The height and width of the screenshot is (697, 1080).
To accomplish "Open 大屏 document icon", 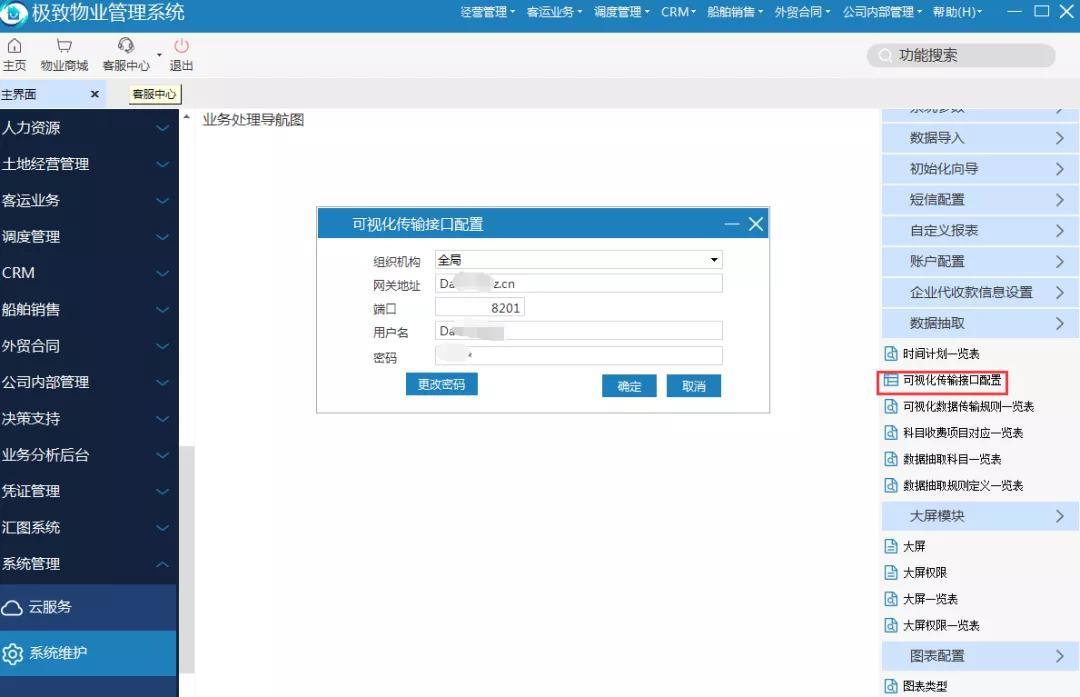I will tap(891, 546).
